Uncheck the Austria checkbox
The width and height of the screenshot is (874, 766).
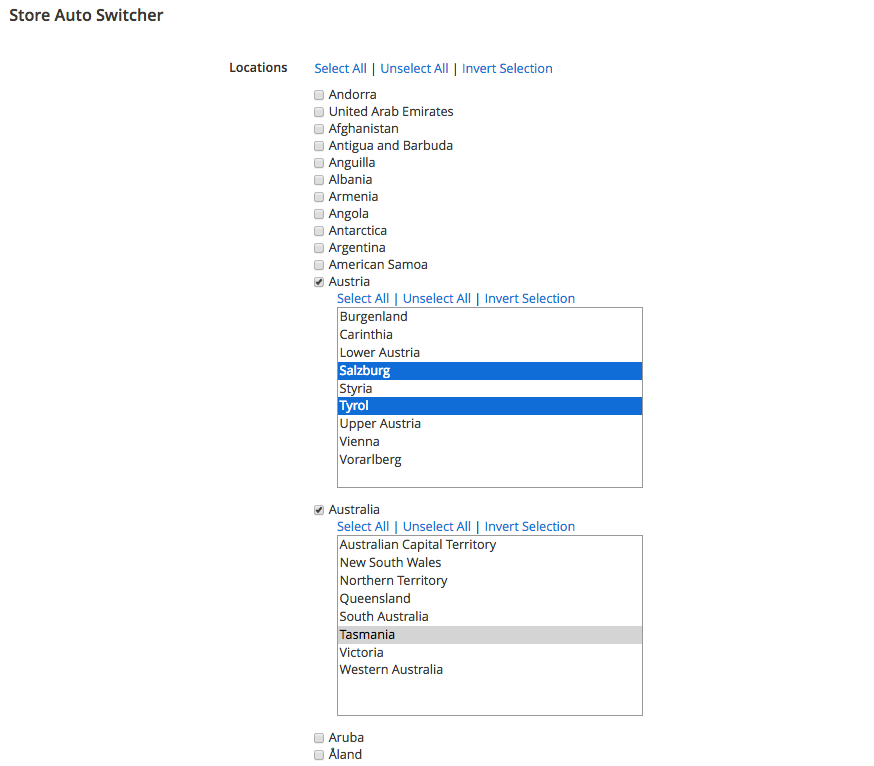pos(319,282)
